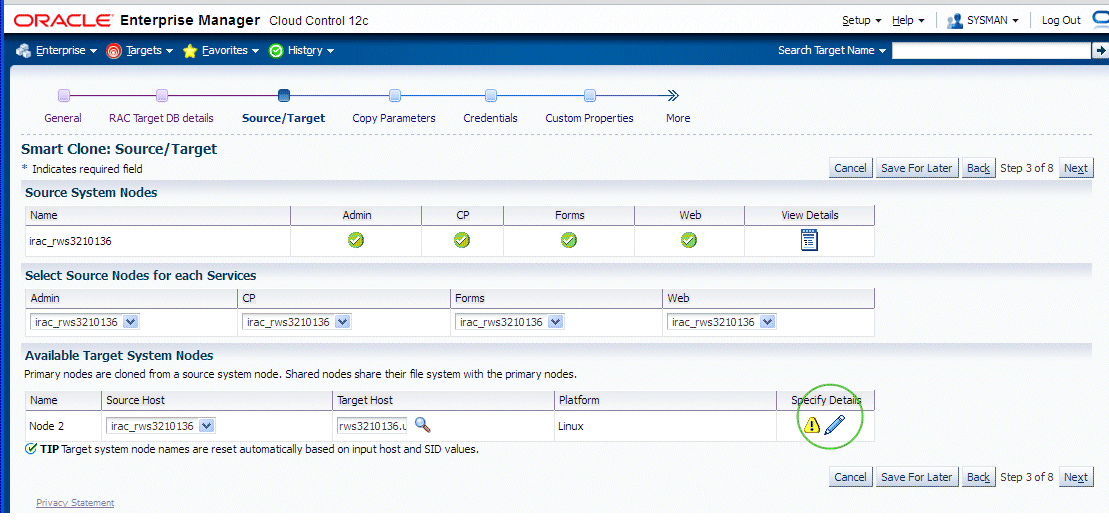Go to Credentials step label
The image size is (1109, 525).
click(x=490, y=118)
